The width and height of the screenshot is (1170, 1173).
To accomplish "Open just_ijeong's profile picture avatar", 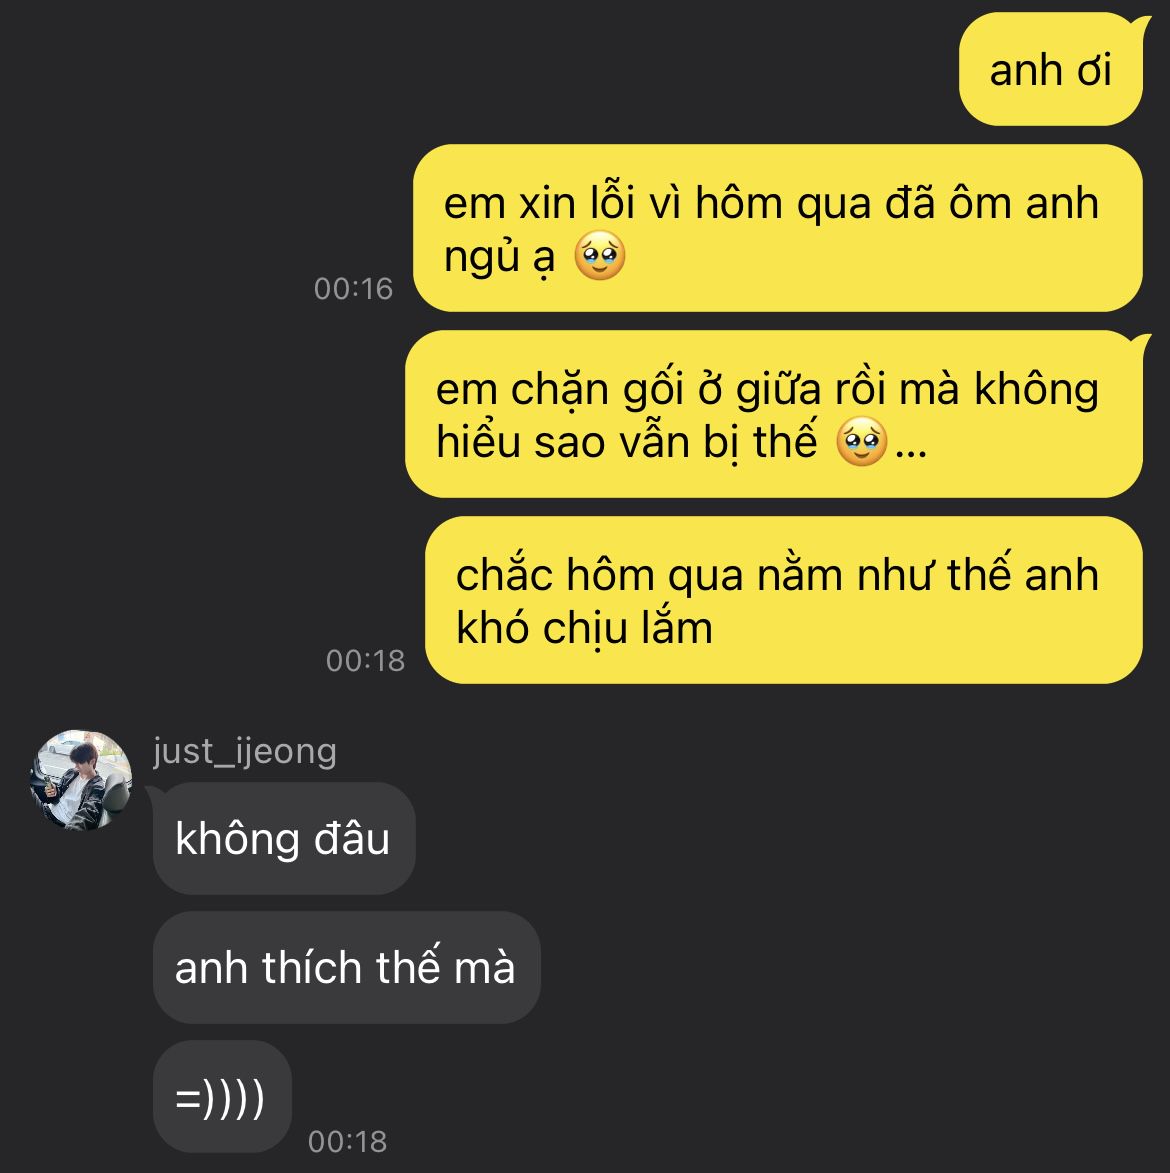I will [x=81, y=780].
